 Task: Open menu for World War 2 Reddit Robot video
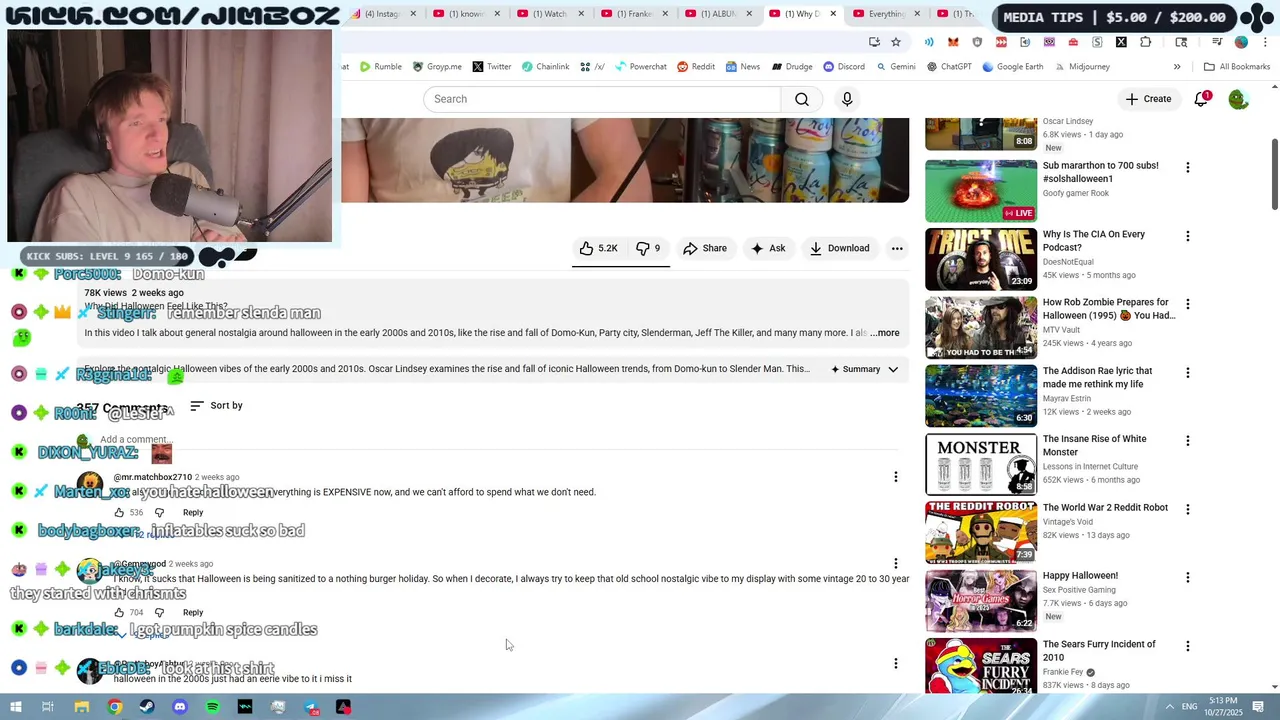tap(1188, 509)
